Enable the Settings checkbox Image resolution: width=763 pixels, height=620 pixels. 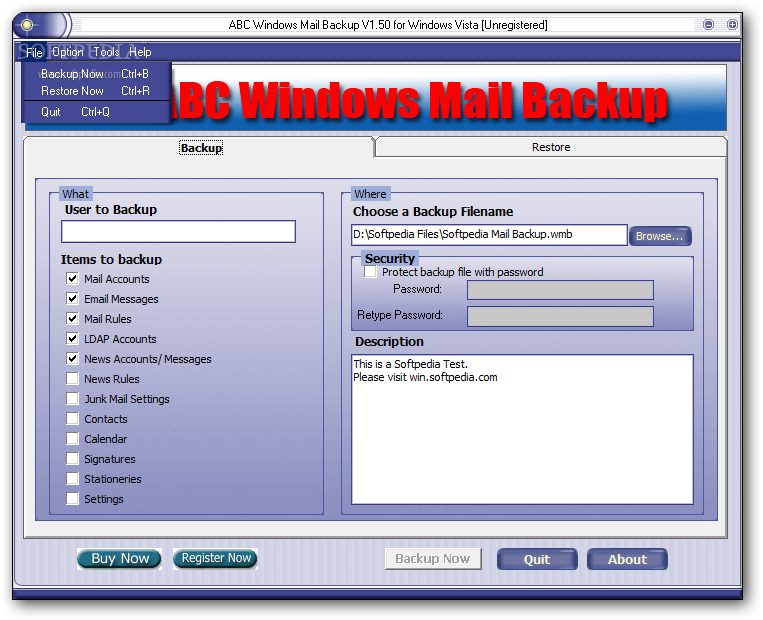pos(73,498)
